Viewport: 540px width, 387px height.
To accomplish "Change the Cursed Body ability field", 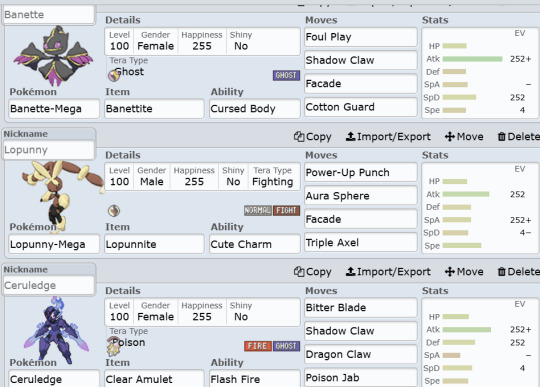I will coord(255,109).
